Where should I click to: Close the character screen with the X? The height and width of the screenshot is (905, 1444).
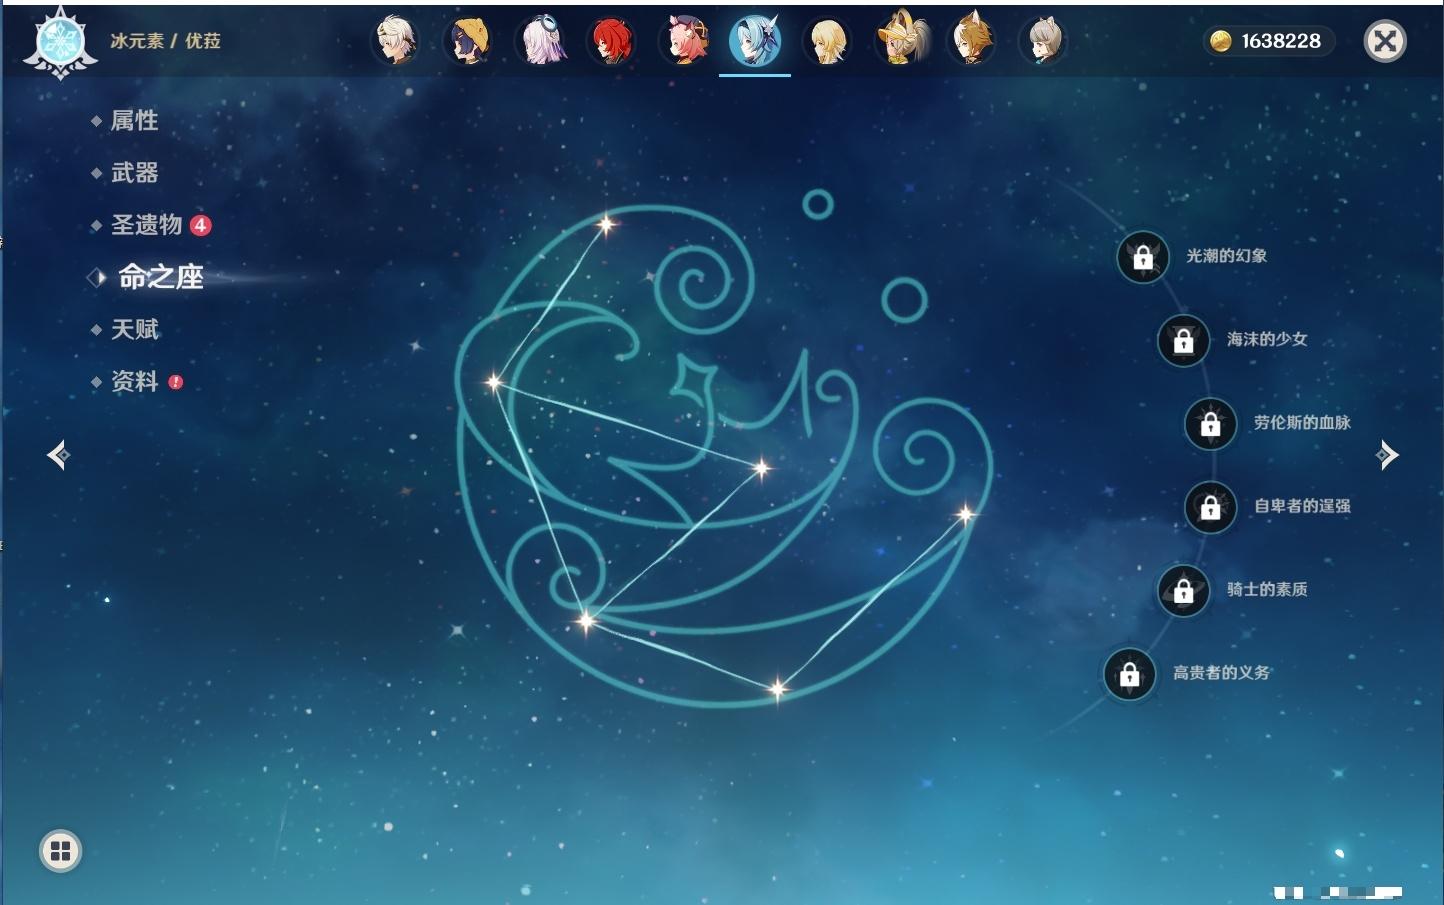(1385, 41)
